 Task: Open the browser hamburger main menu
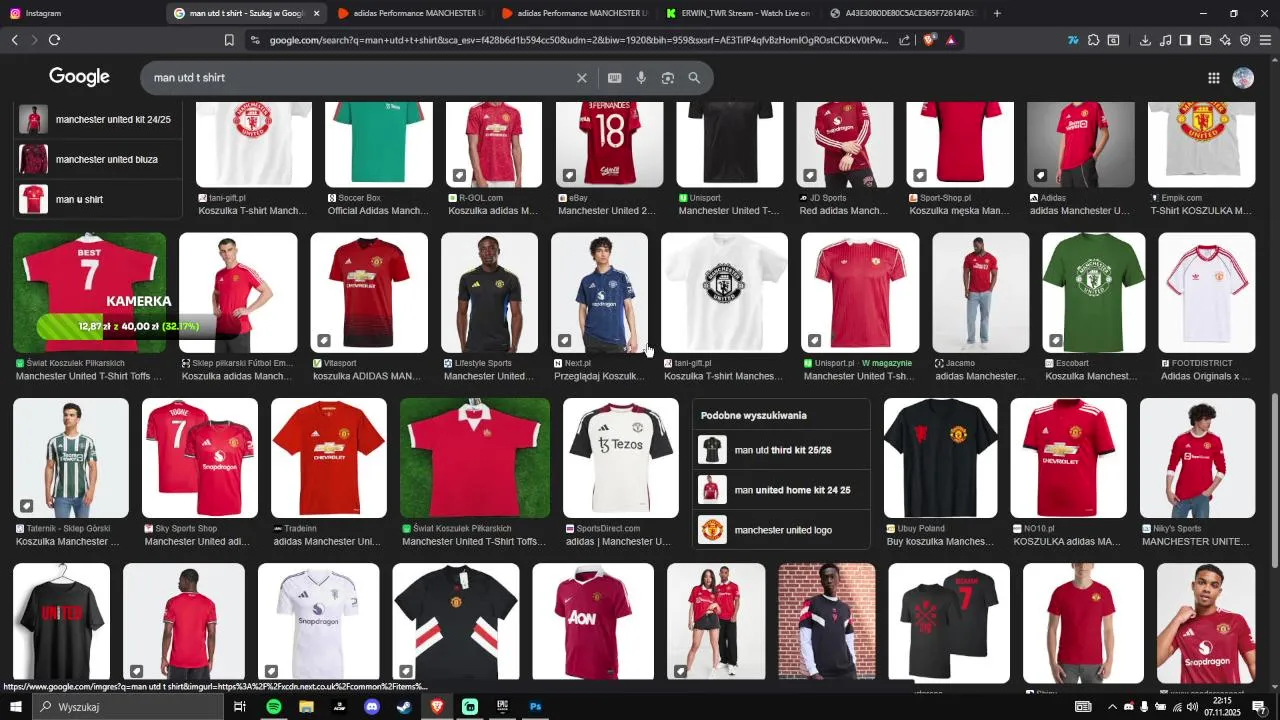point(1265,40)
